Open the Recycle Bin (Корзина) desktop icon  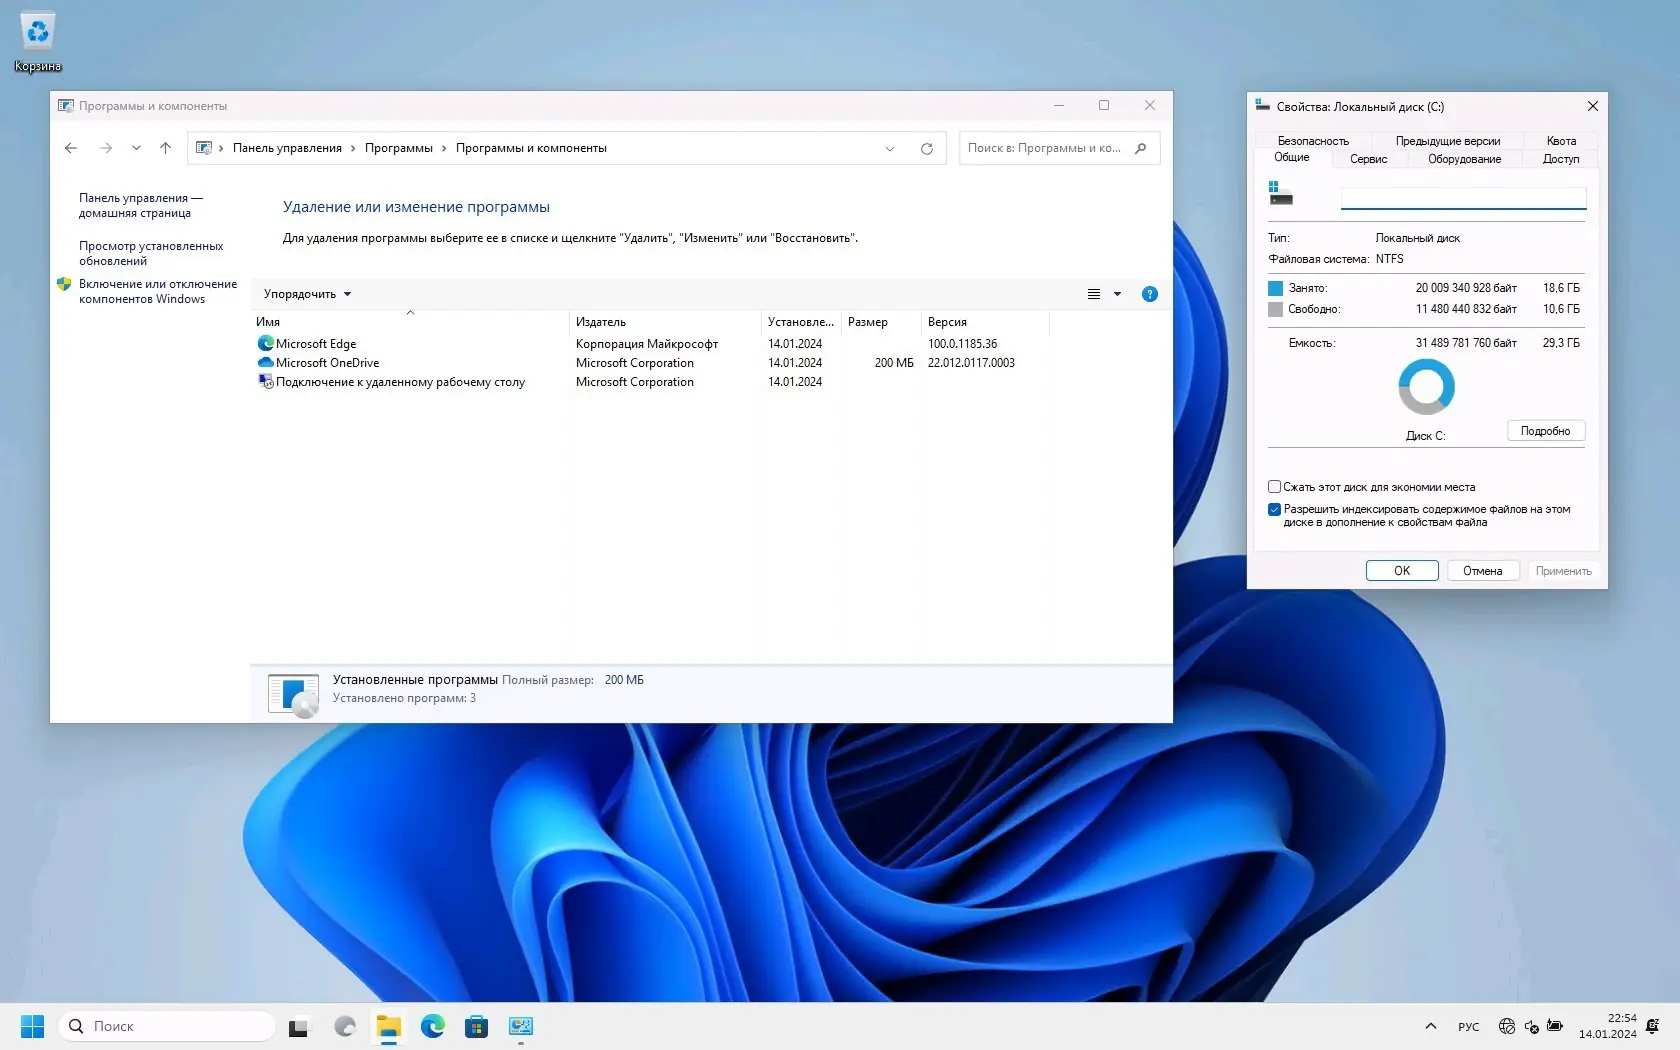[x=38, y=42]
